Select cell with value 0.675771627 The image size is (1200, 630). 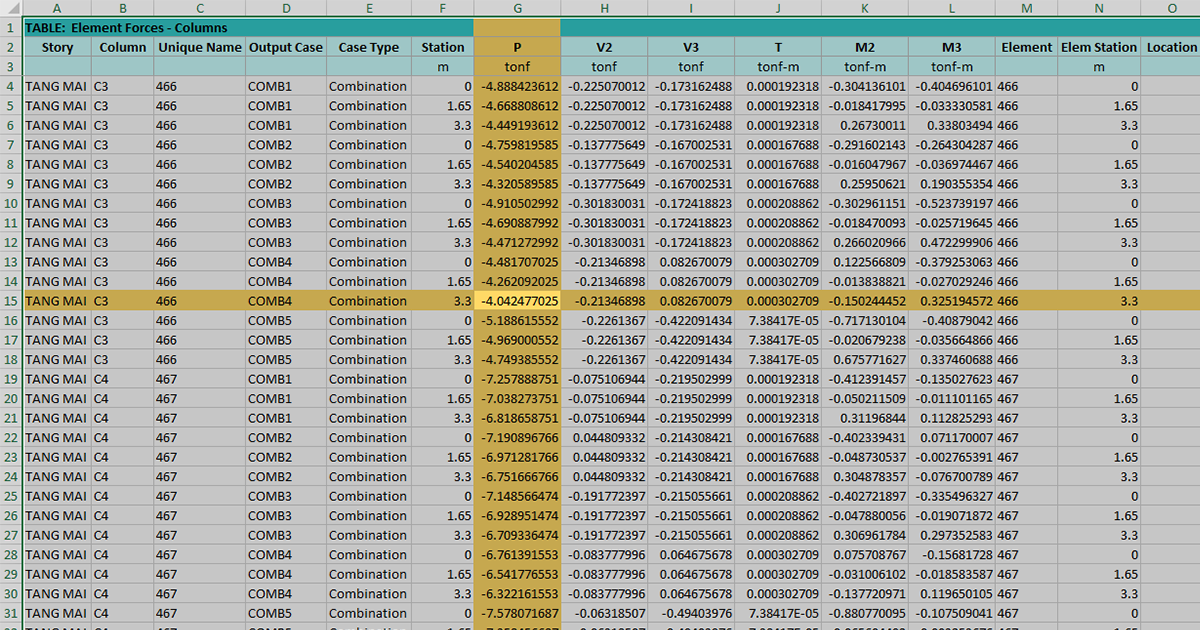[865, 360]
